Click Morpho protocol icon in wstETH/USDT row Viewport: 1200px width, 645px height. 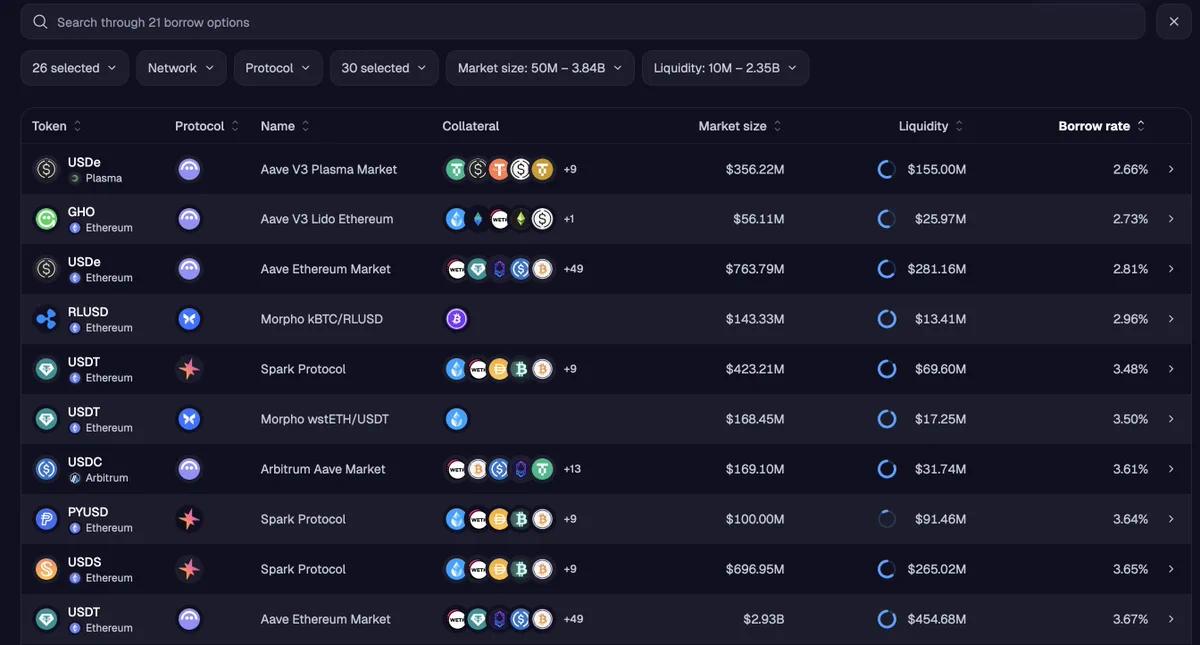(x=189, y=419)
